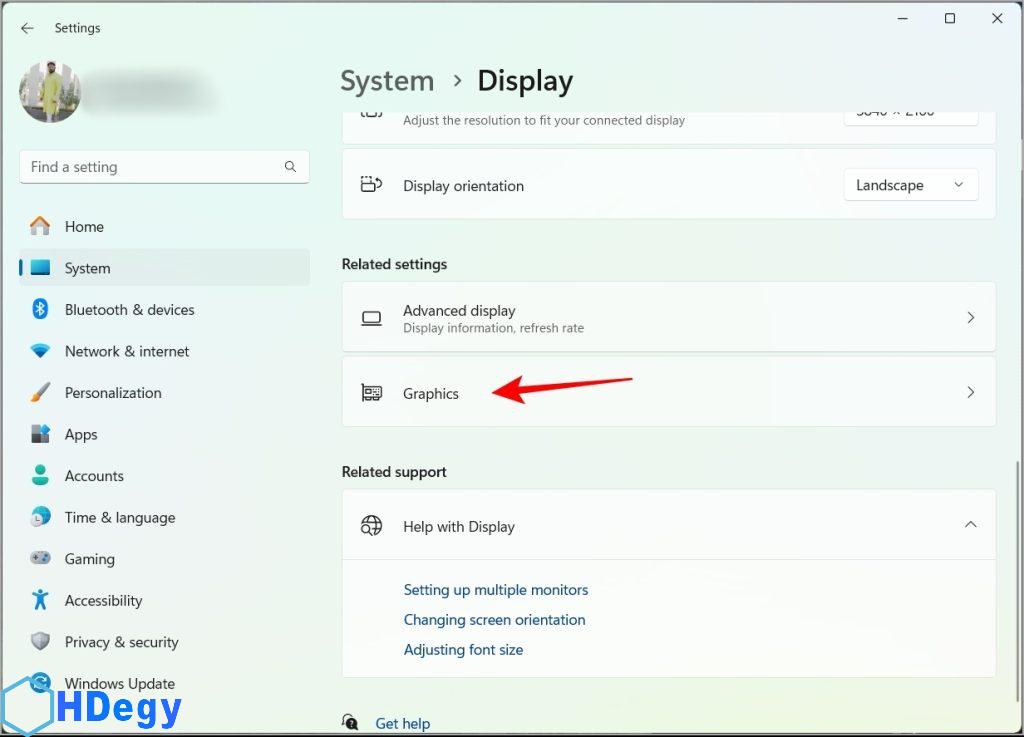Click the Privacy & security shield icon
The image size is (1024, 737).
(x=40, y=642)
